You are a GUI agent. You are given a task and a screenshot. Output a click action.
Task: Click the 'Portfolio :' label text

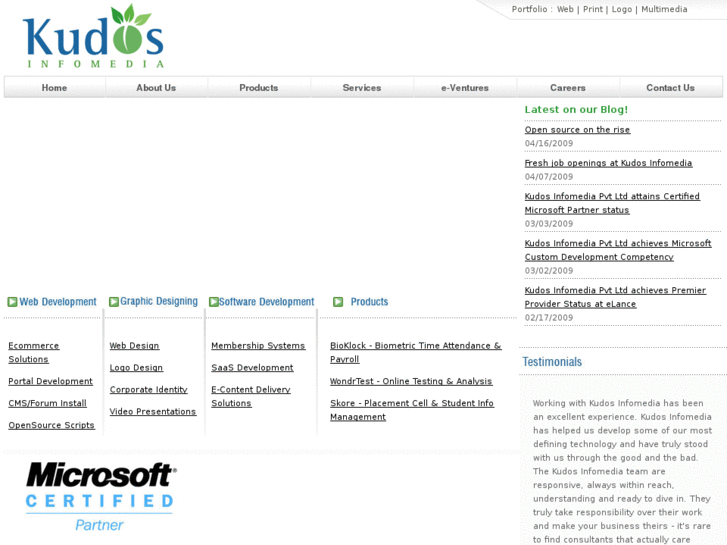click(532, 9)
